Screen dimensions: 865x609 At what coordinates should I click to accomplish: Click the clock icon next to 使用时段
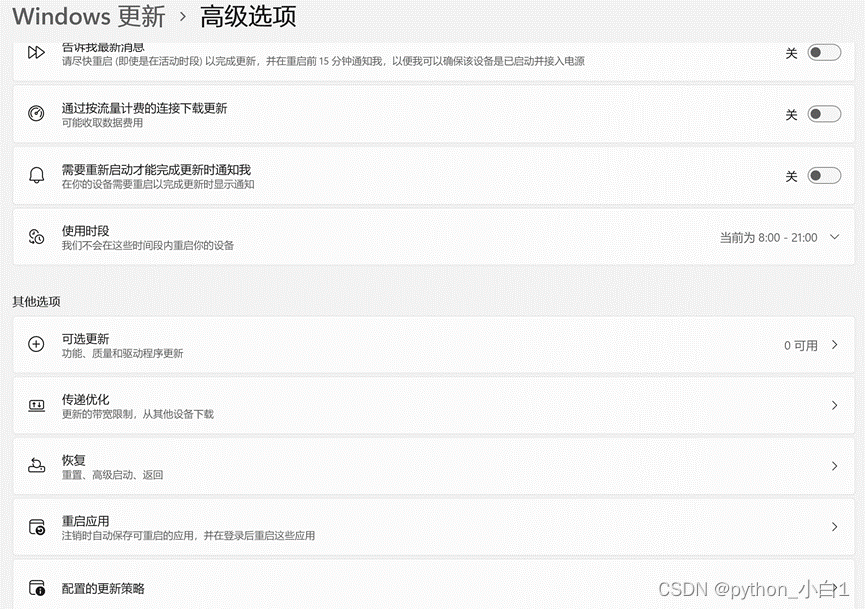(36, 237)
